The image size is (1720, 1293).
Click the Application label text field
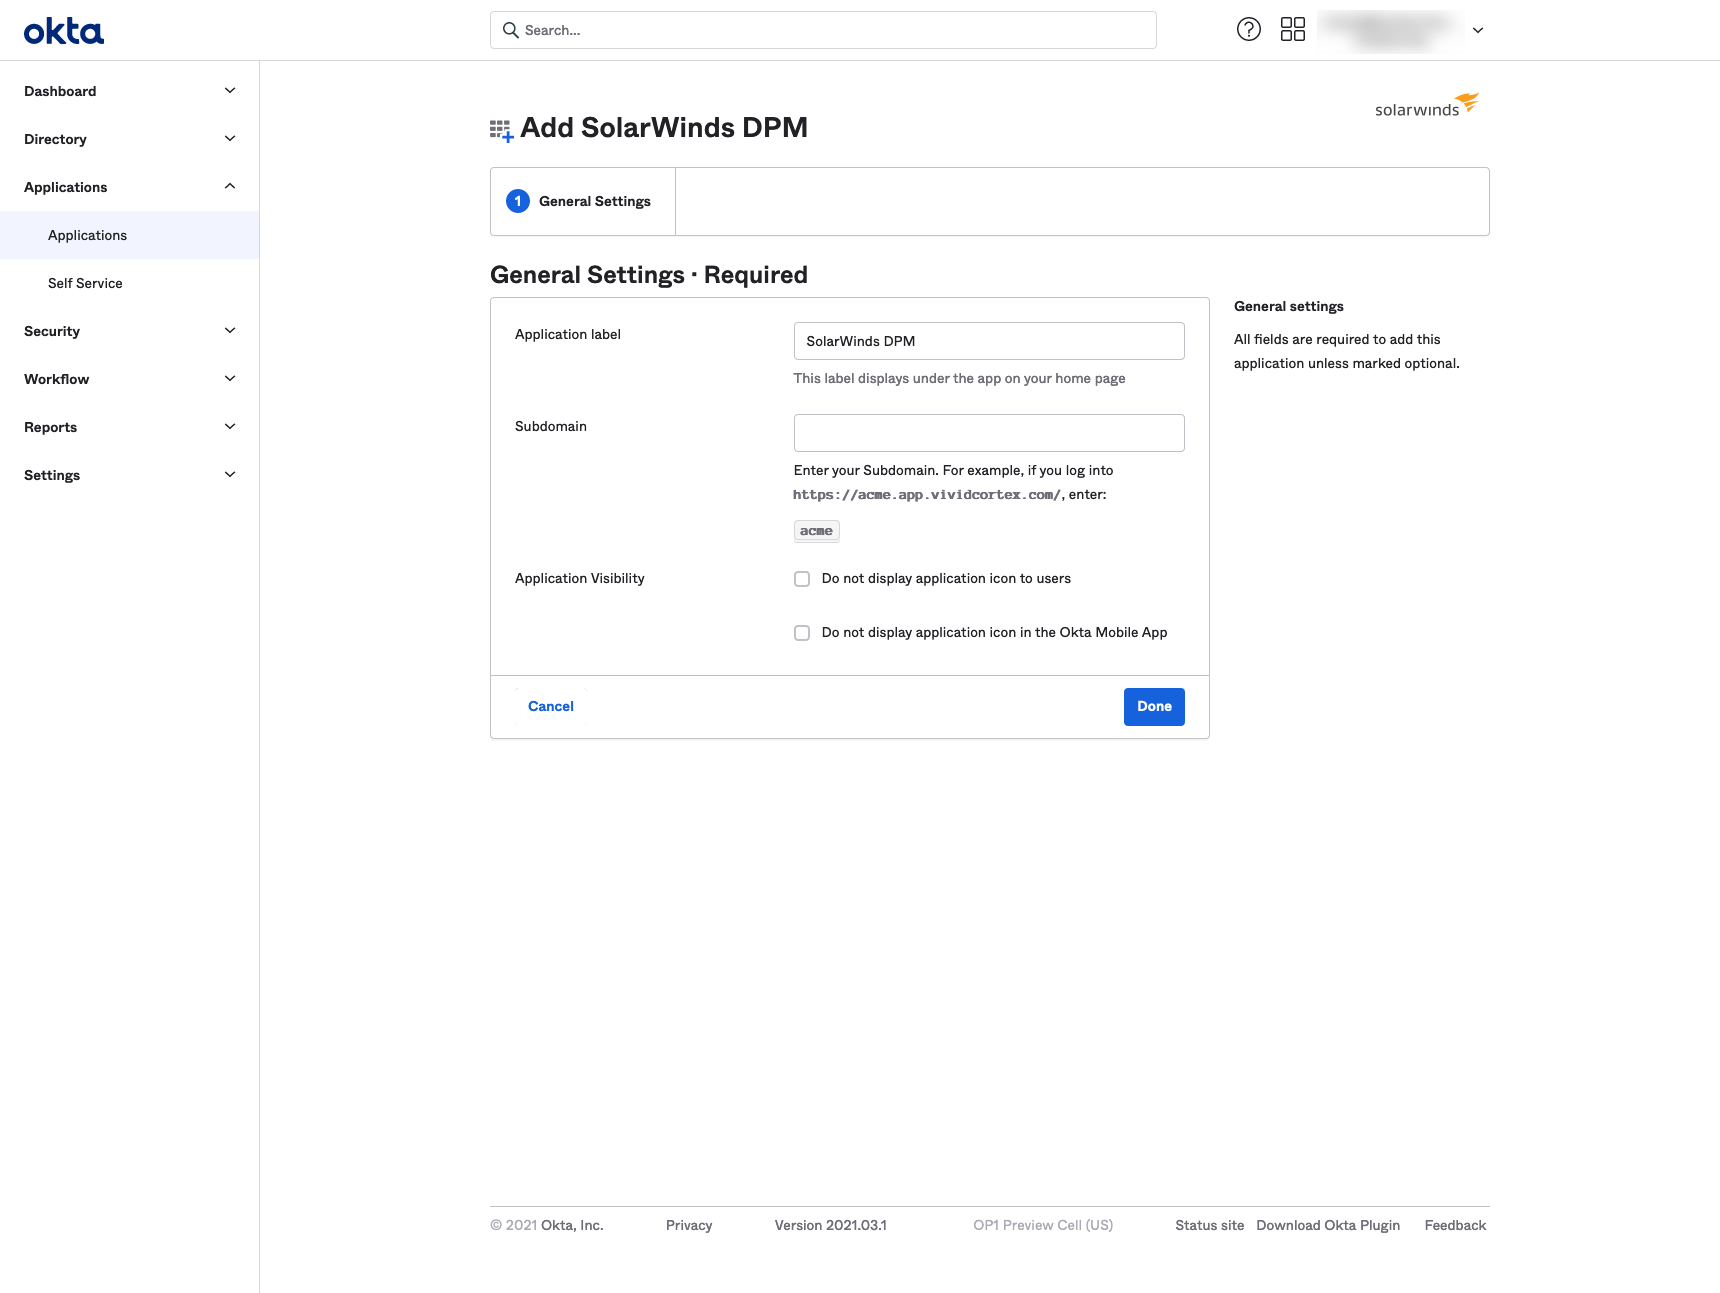[989, 341]
